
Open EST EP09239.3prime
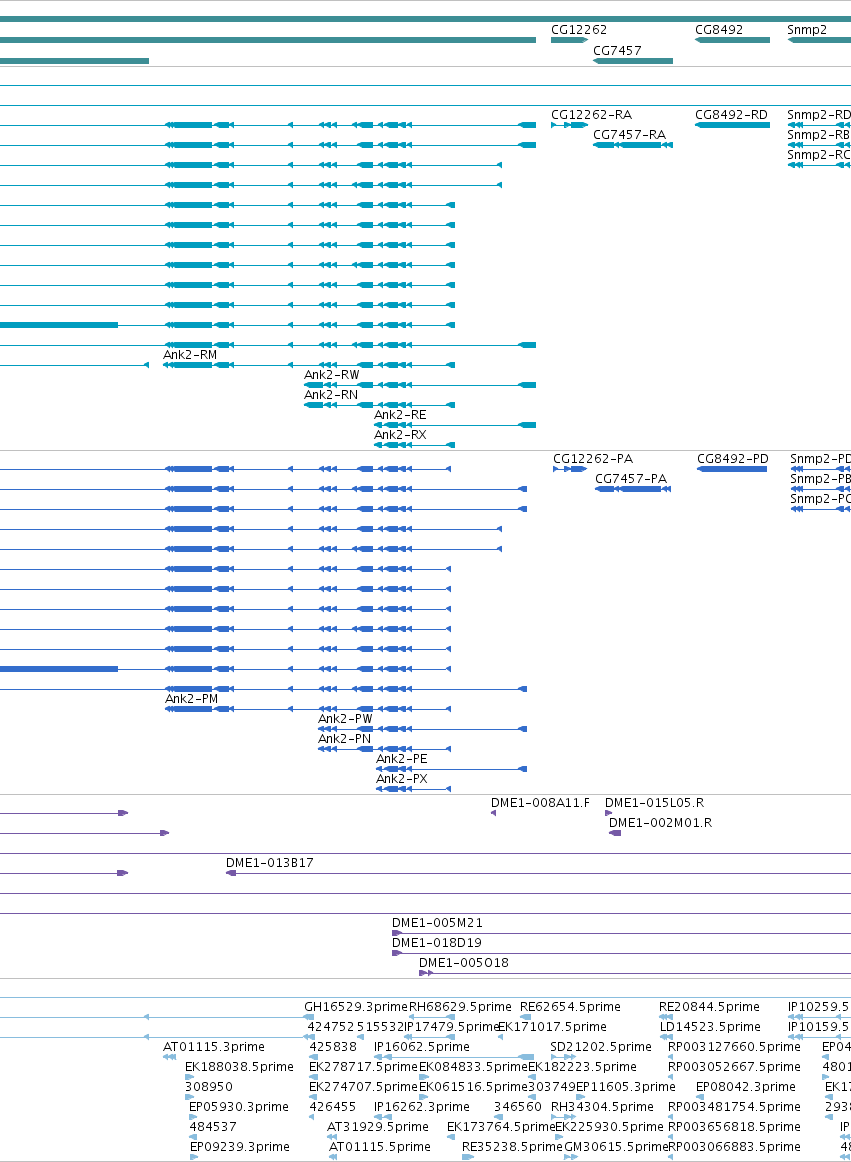[x=239, y=1147]
